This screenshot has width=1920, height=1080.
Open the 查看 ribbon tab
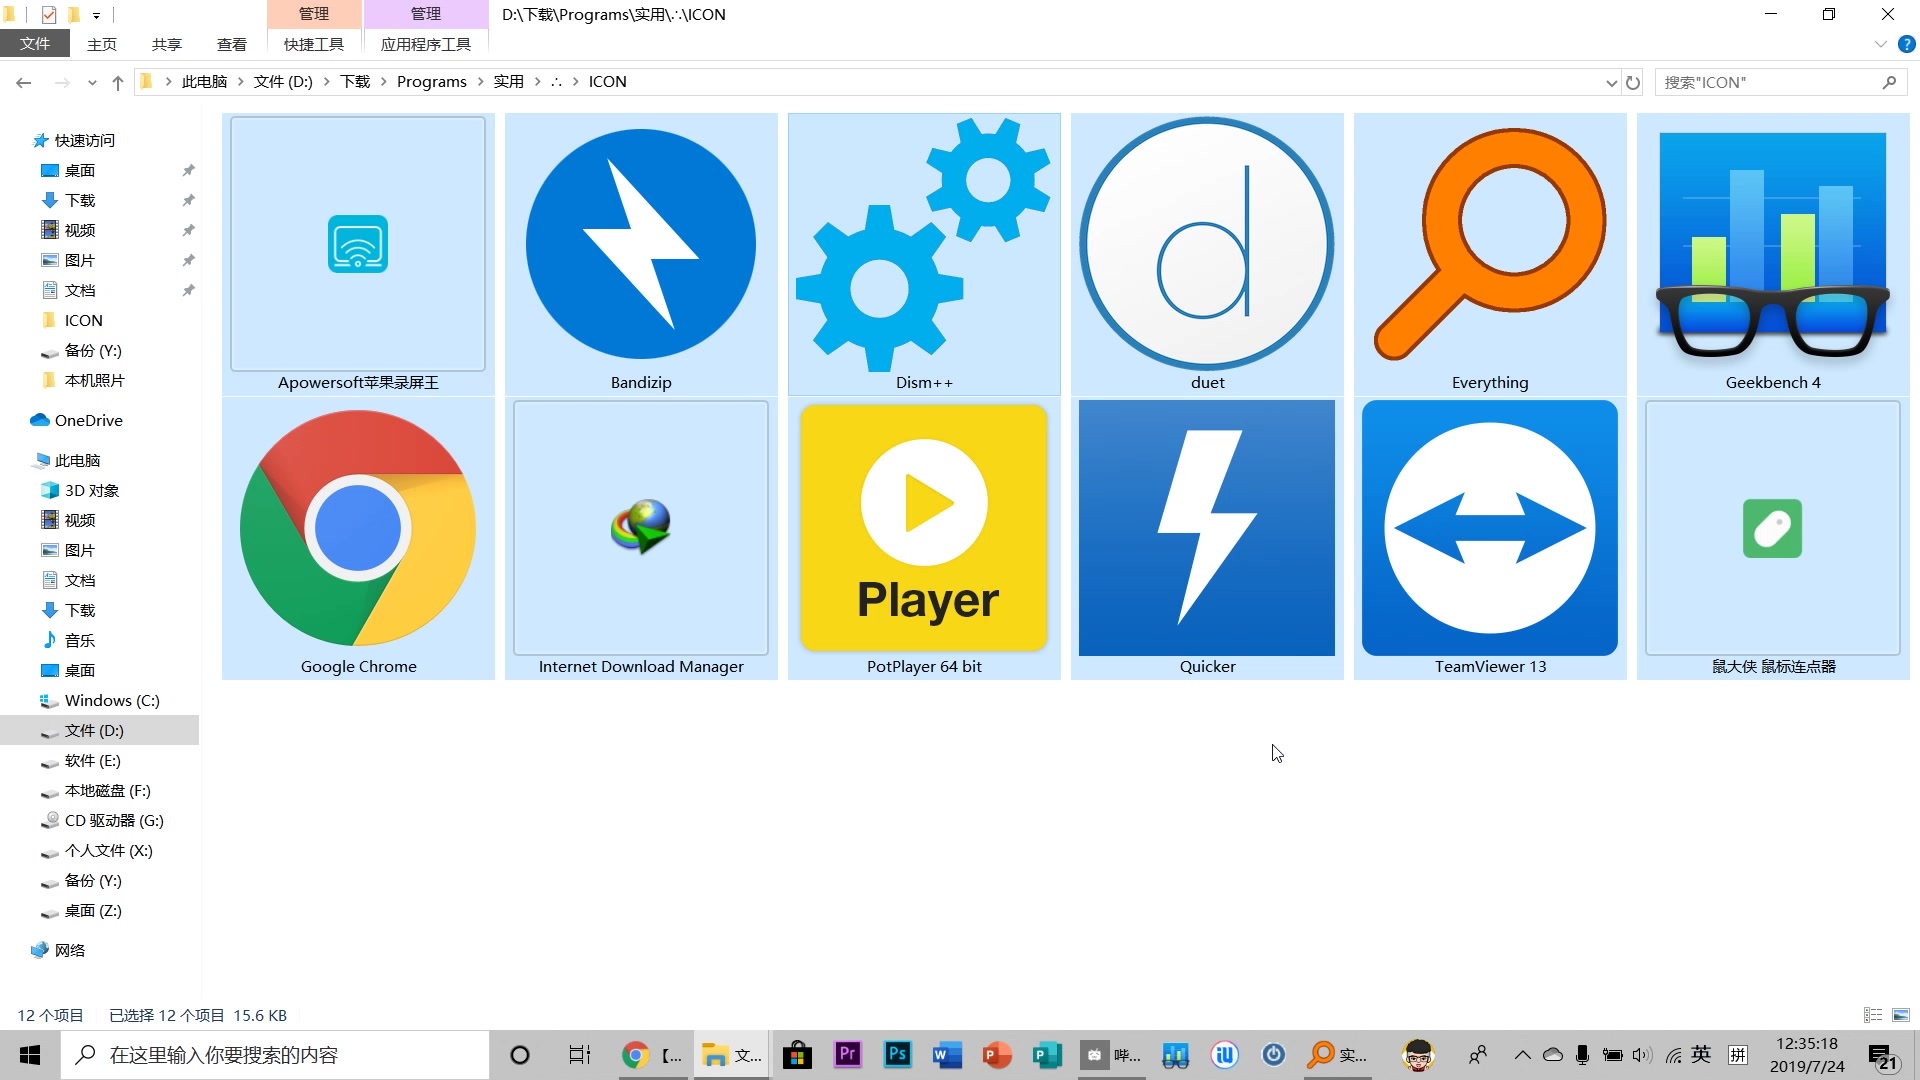232,44
